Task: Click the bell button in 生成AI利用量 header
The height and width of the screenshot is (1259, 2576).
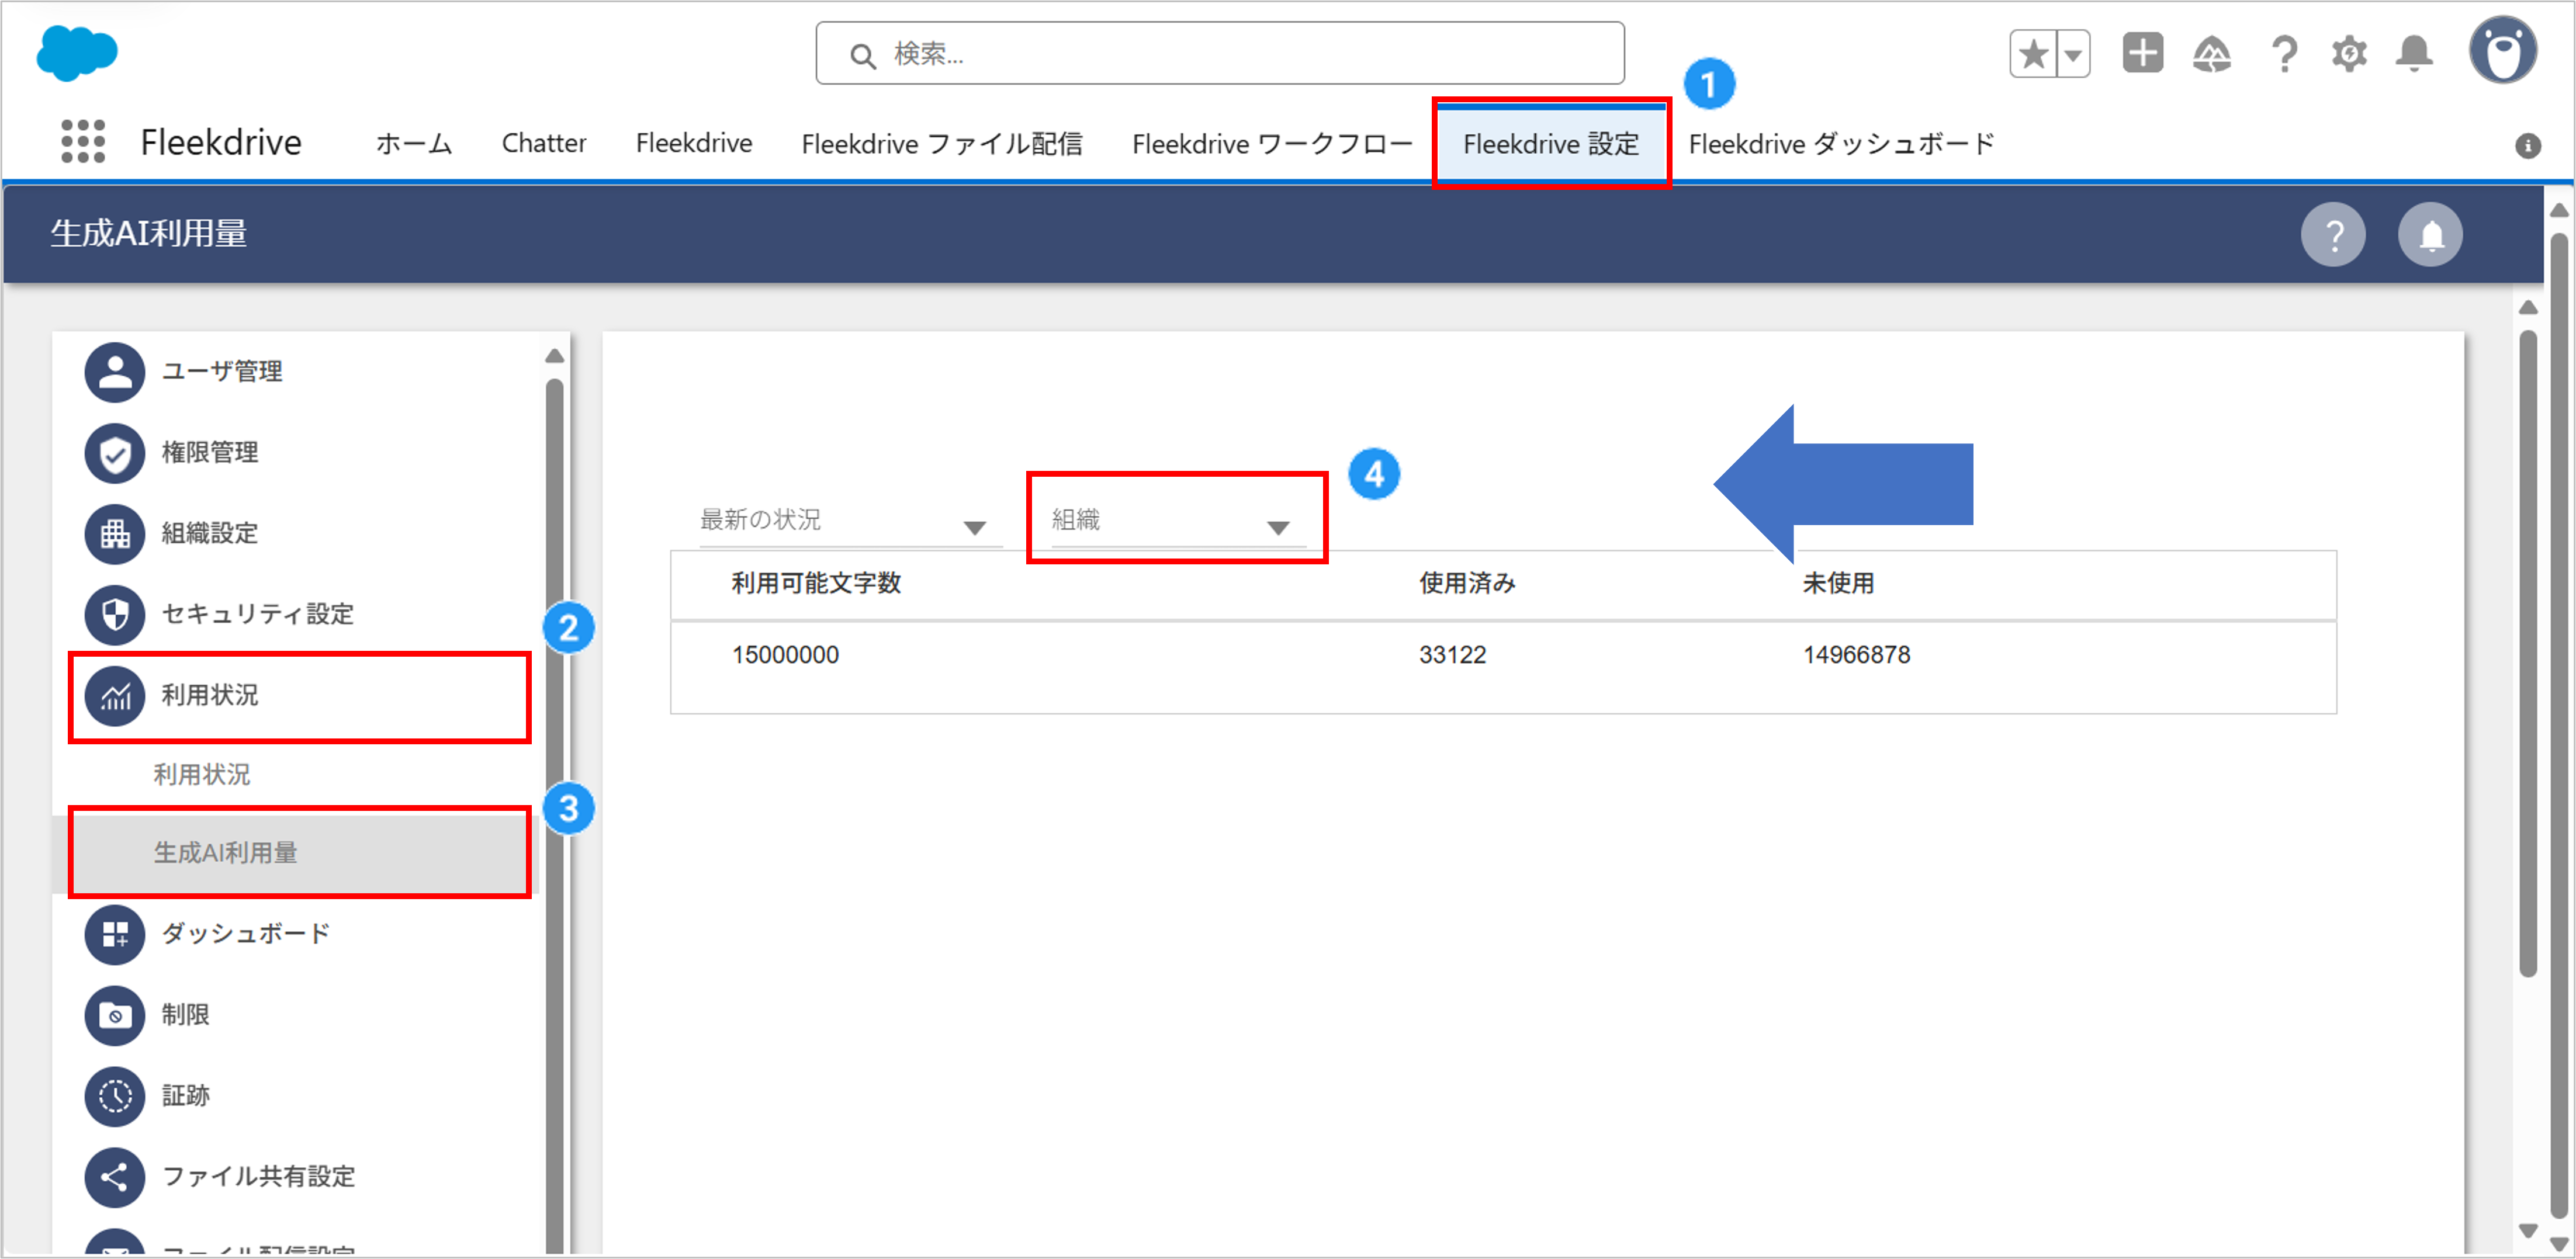Action: click(x=2430, y=235)
